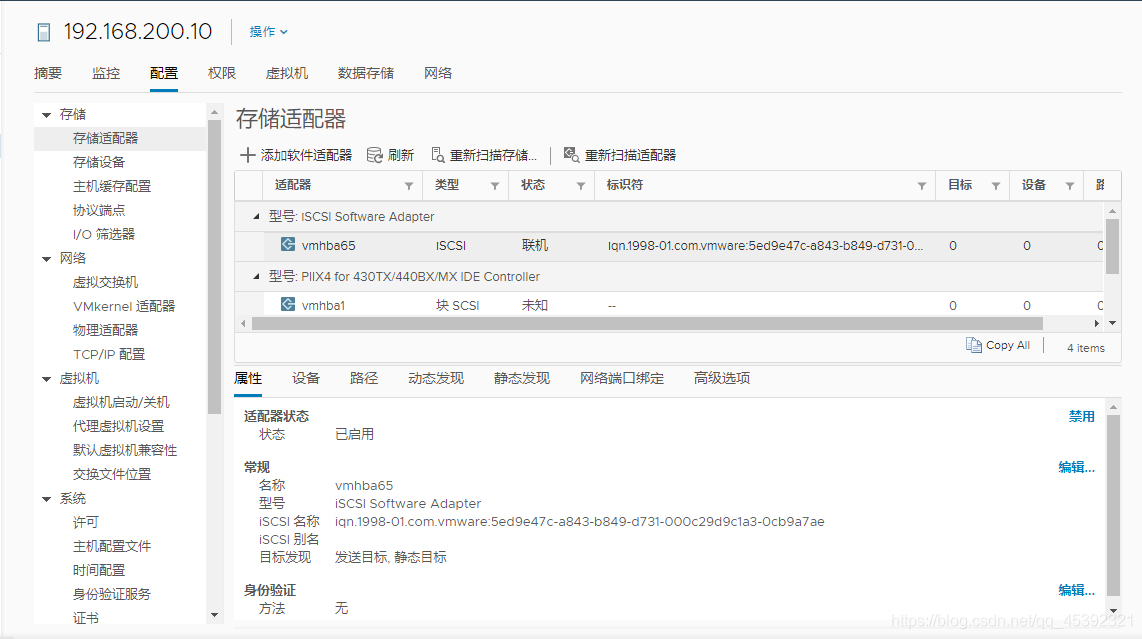Image resolution: width=1142 pixels, height=639 pixels.
Task: Click the adapter table vertical scrollbar
Action: (1112, 246)
